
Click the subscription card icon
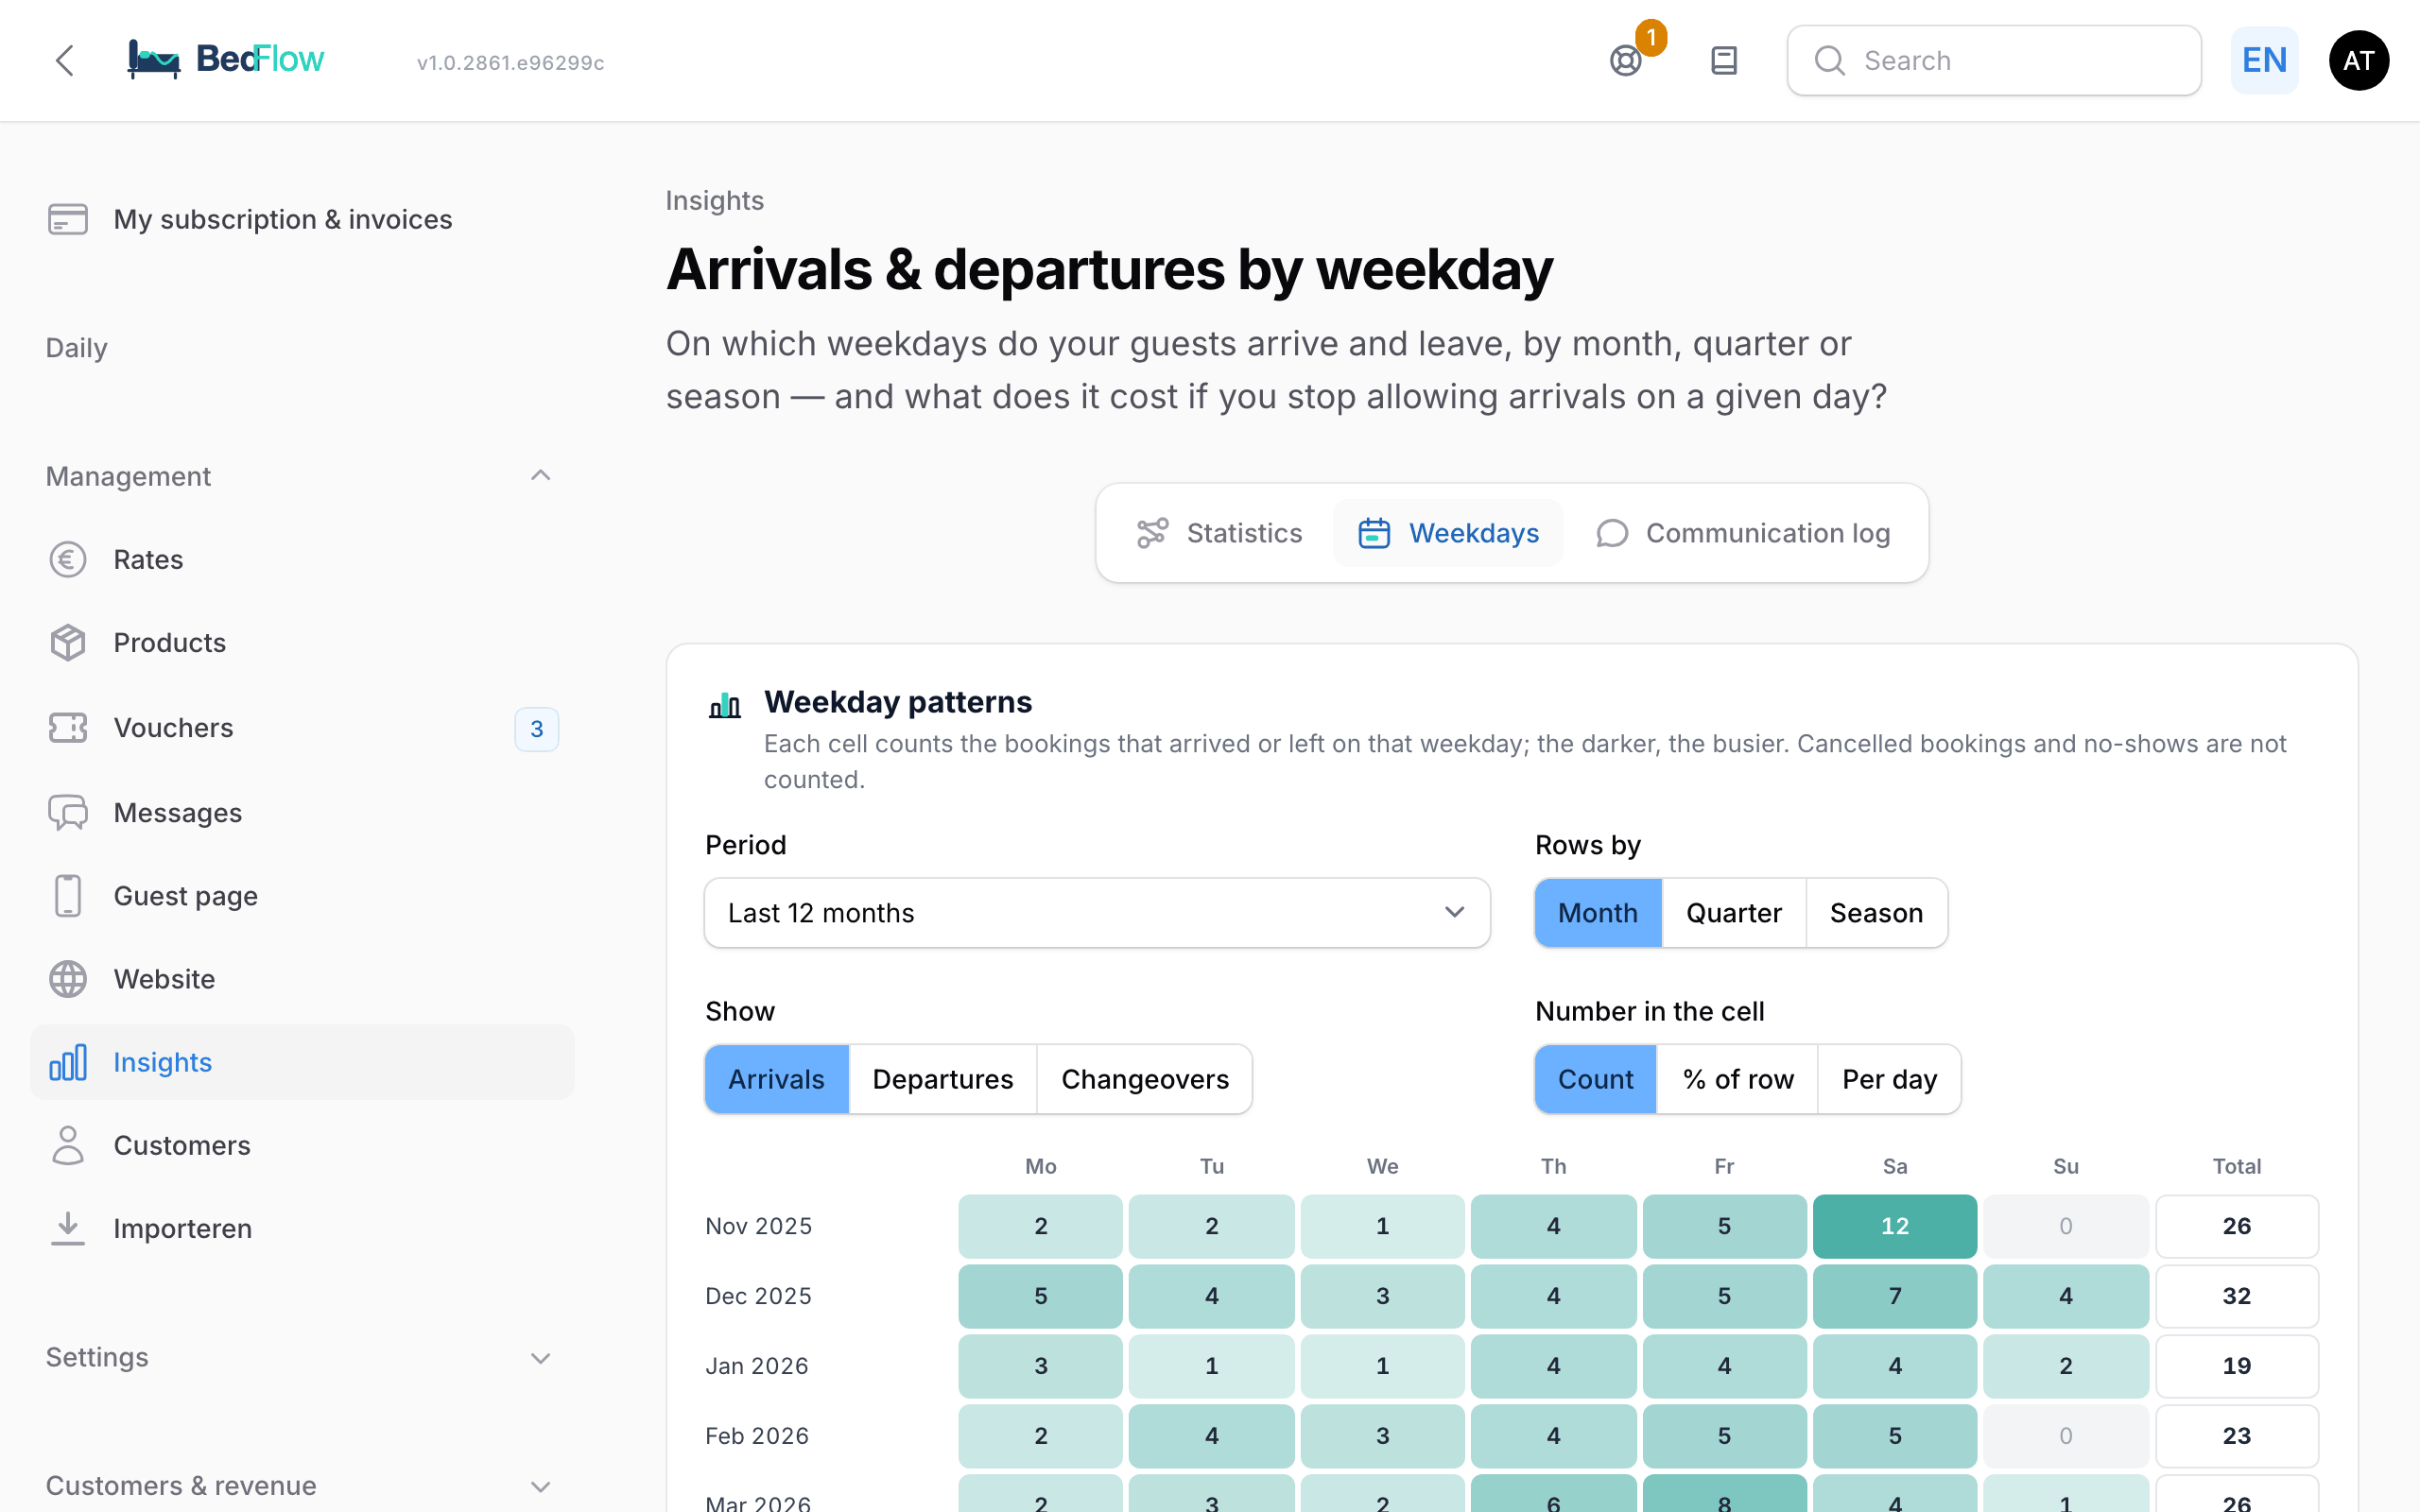[68, 219]
